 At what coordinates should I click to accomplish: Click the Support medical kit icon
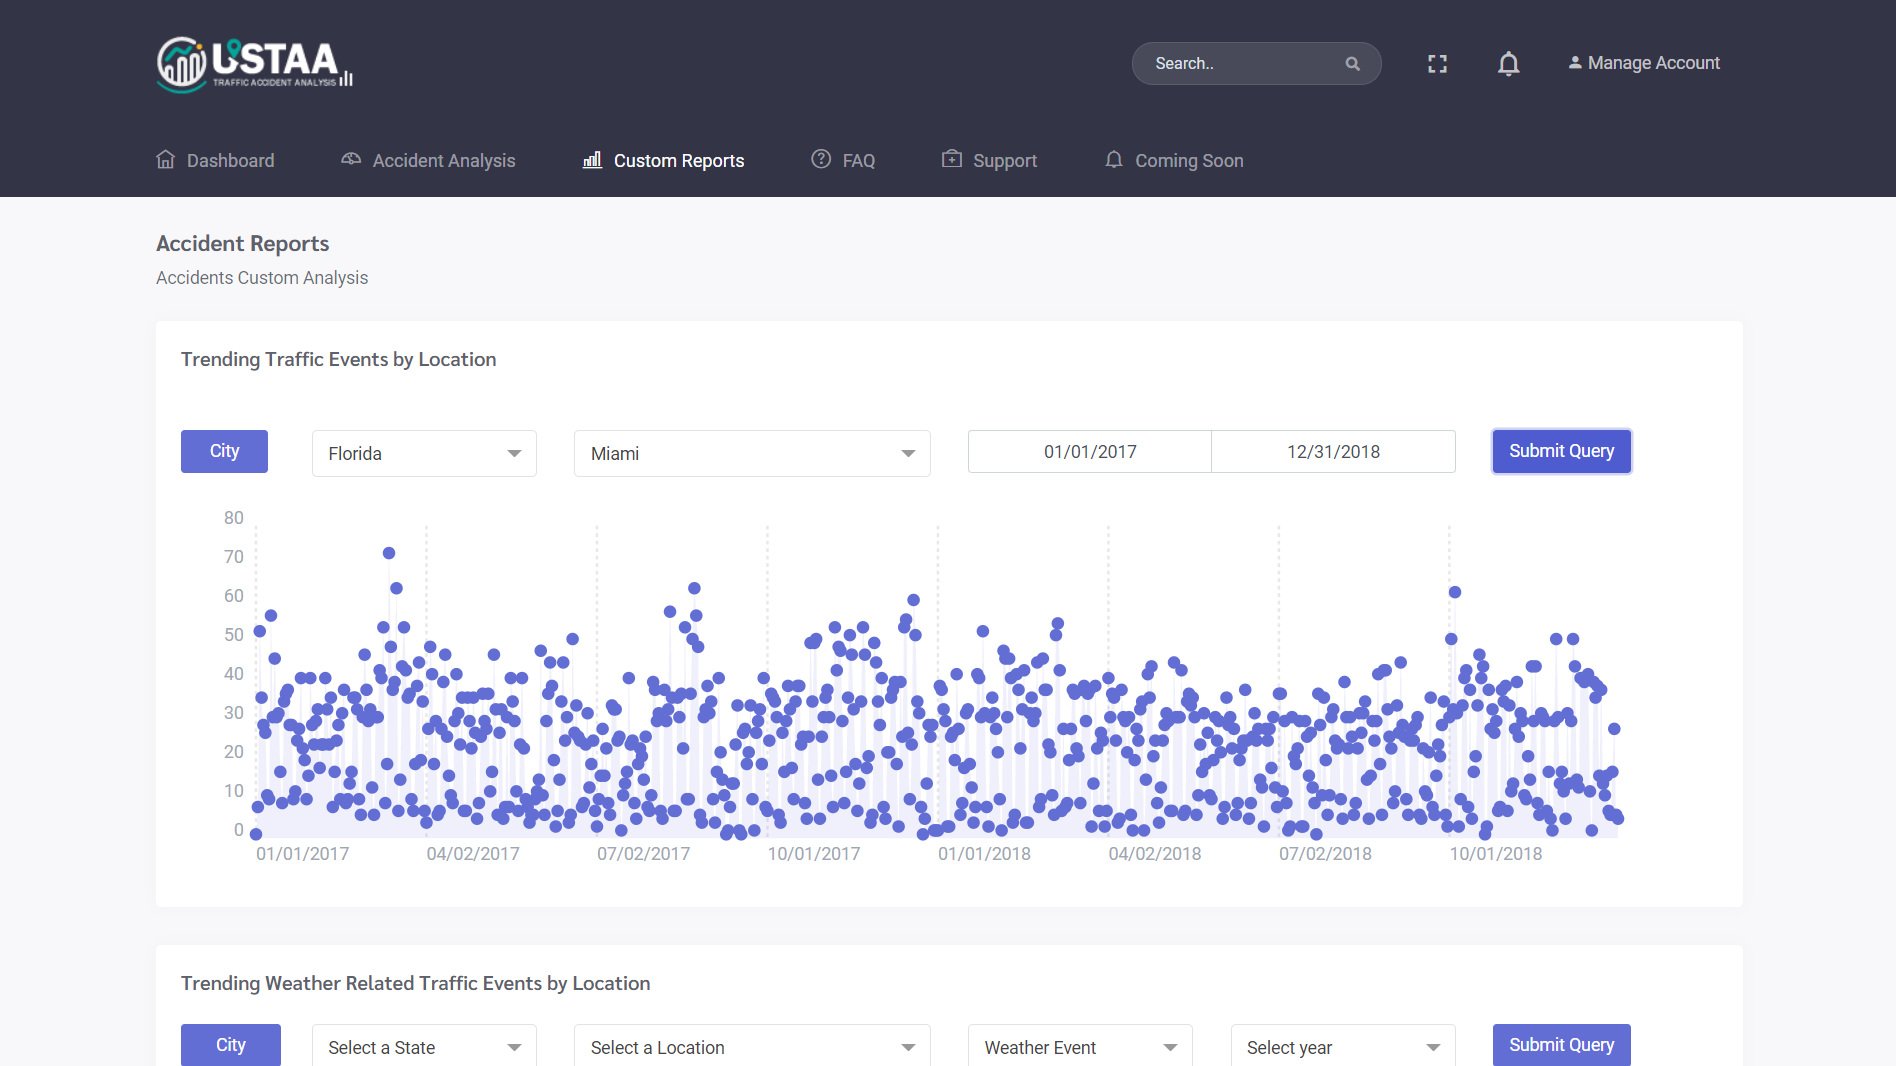point(952,160)
